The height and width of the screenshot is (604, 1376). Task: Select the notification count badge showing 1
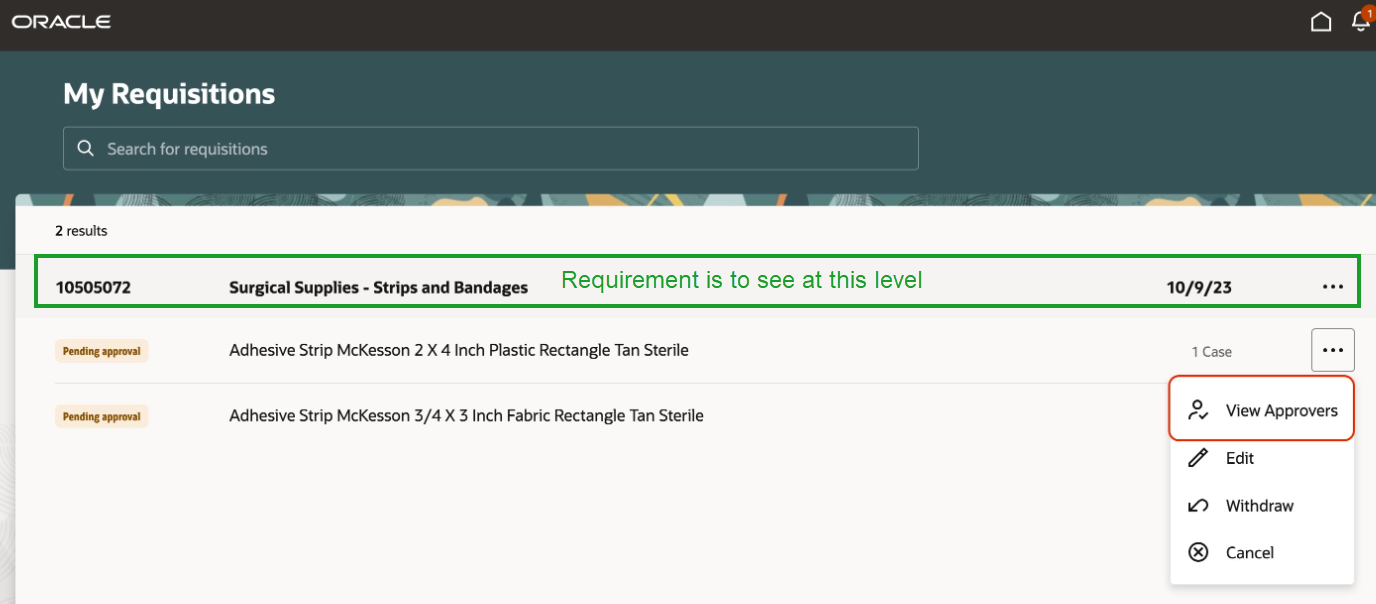click(1368, 12)
